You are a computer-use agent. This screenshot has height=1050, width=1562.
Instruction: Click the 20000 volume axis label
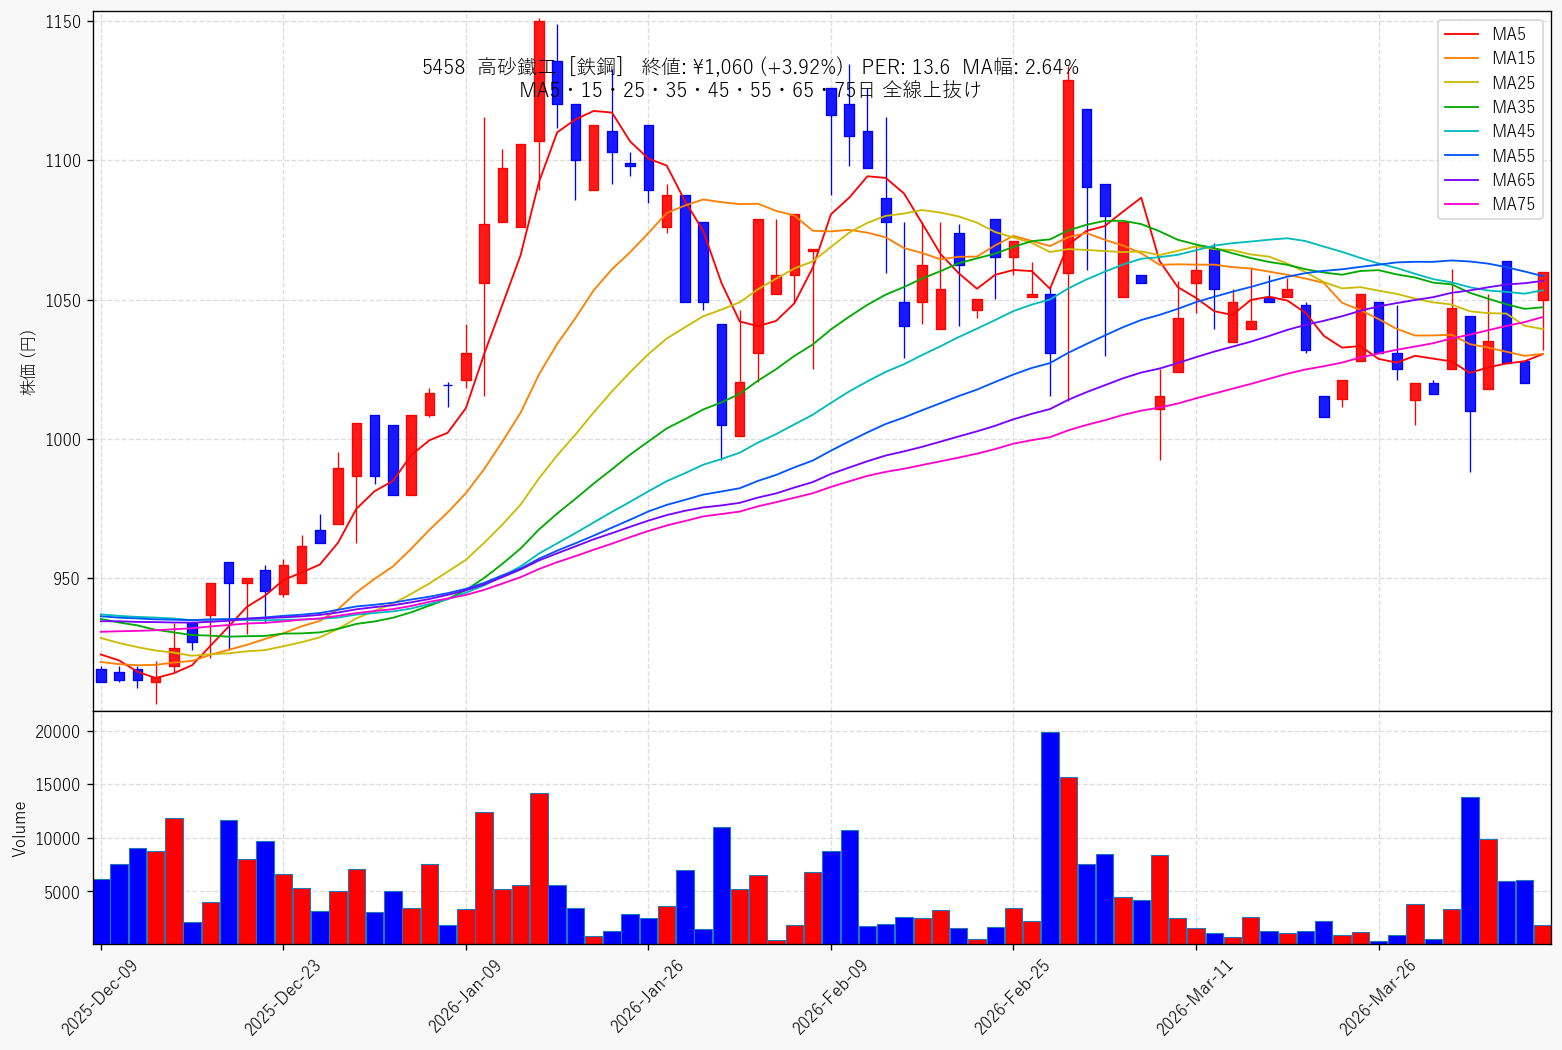pyautogui.click(x=58, y=732)
